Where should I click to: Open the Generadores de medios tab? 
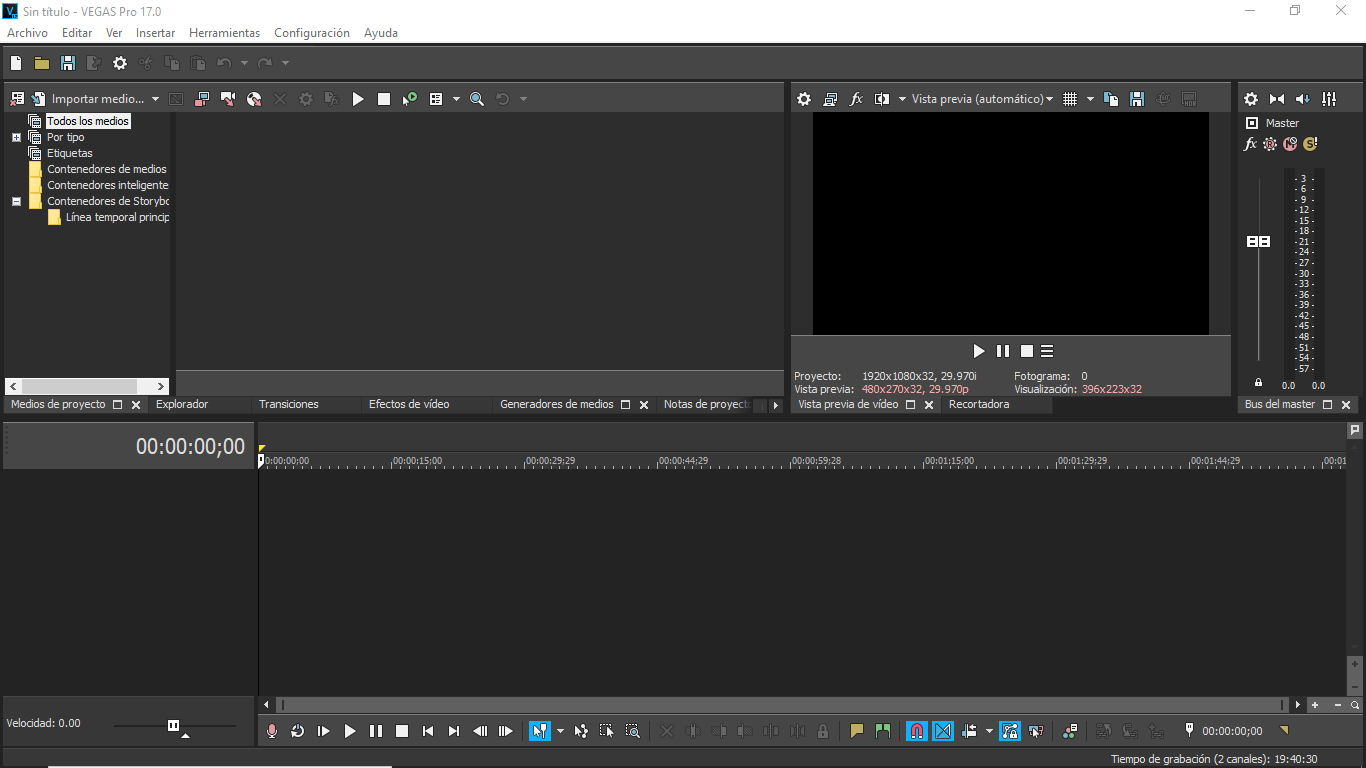[x=557, y=404]
